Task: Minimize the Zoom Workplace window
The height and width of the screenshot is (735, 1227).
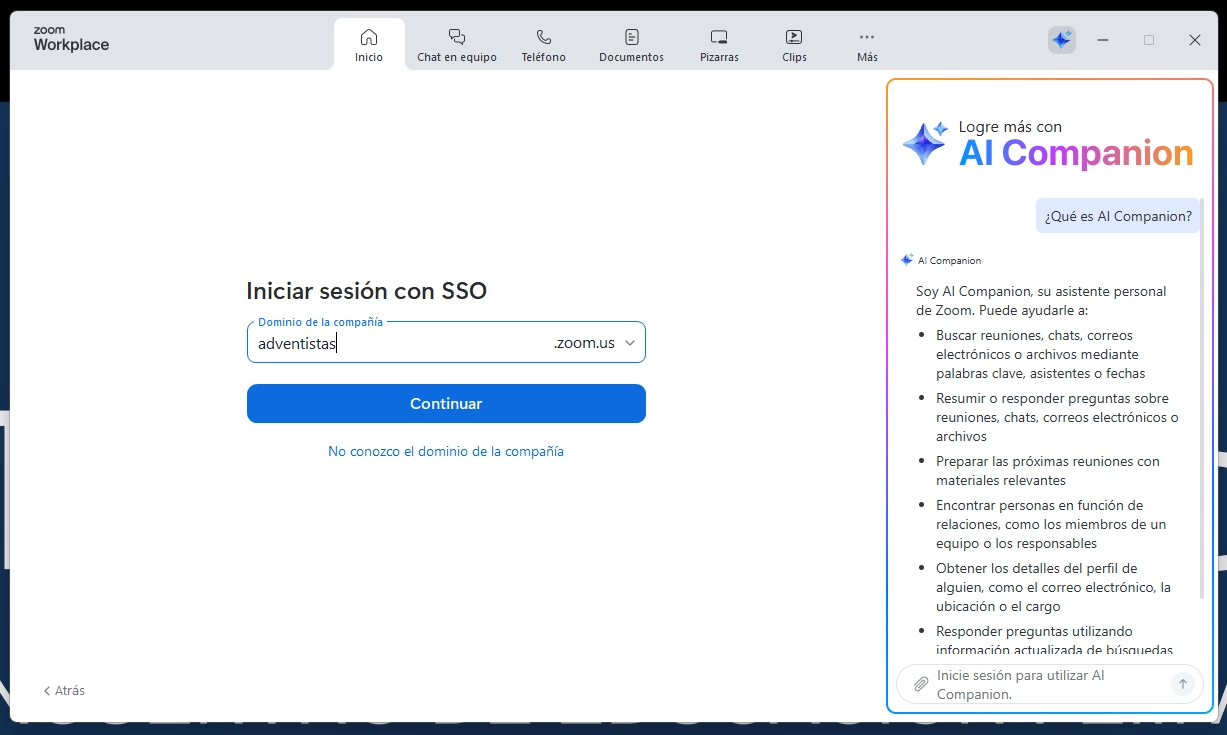Action: pyautogui.click(x=1103, y=40)
